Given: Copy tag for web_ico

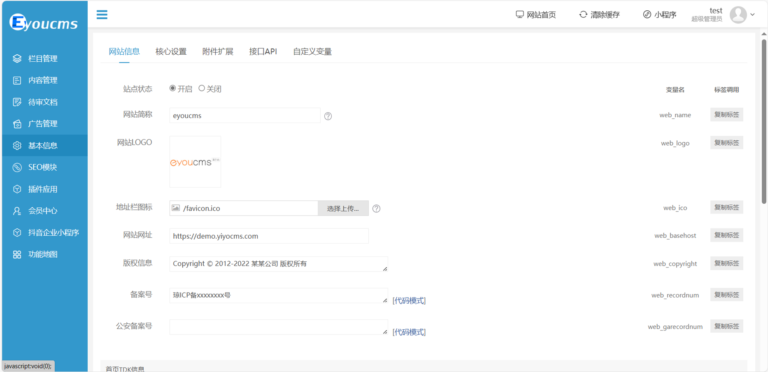Looking at the screenshot, I should (727, 207).
